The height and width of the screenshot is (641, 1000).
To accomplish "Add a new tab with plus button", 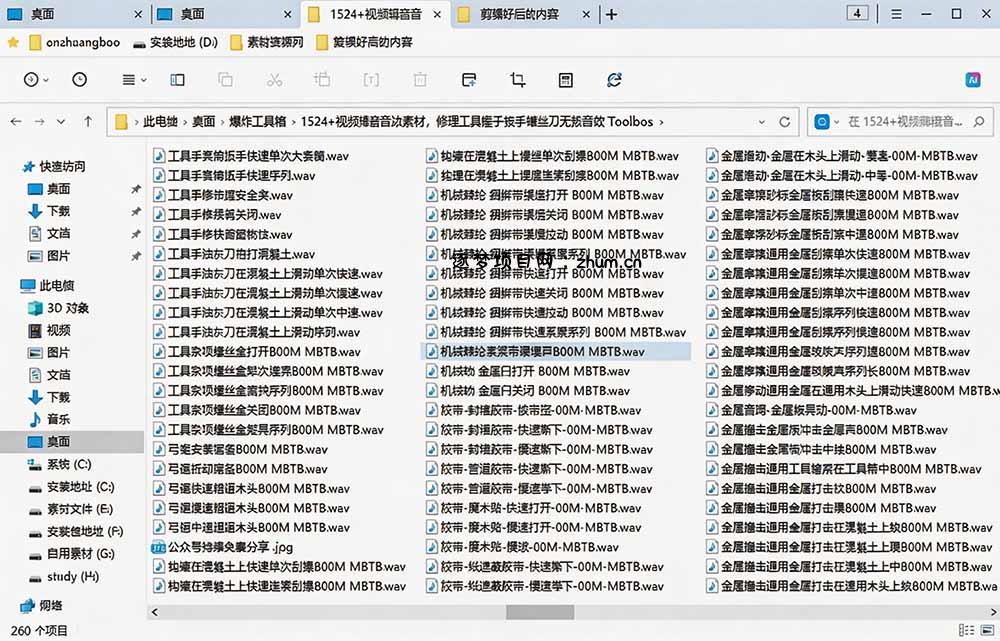I will click(x=611, y=14).
